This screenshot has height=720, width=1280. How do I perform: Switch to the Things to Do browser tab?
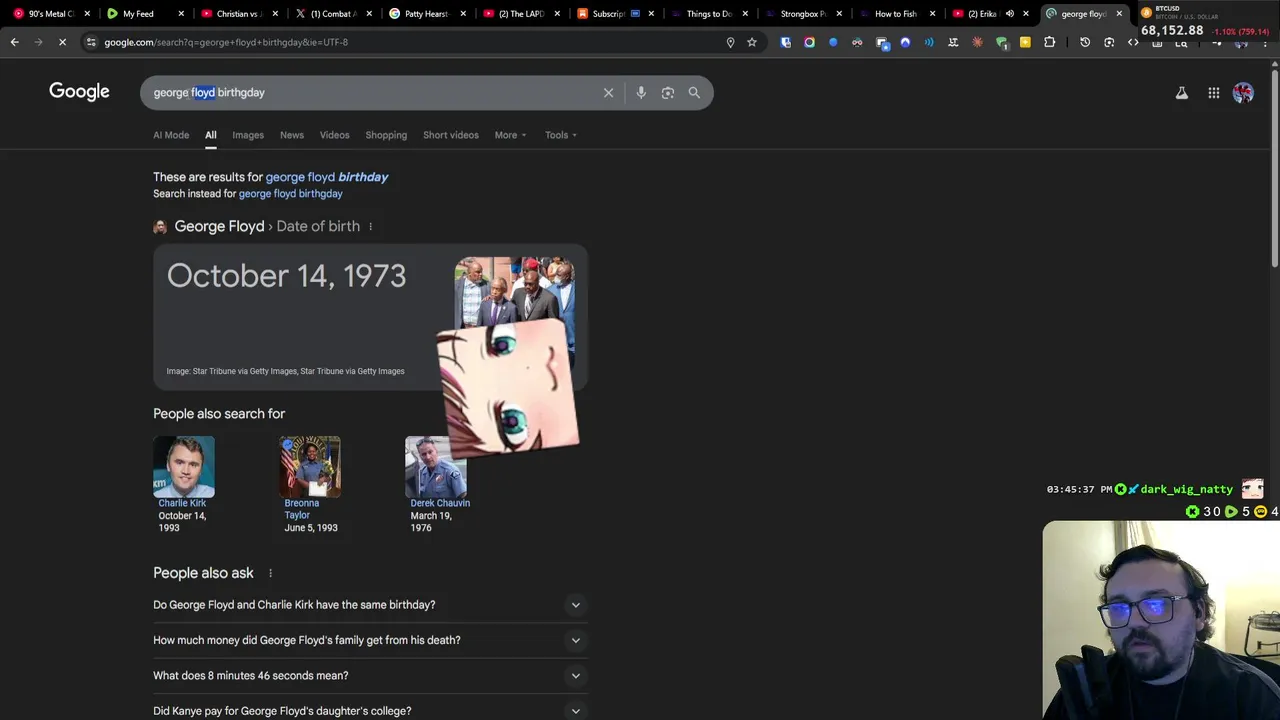coord(707,14)
